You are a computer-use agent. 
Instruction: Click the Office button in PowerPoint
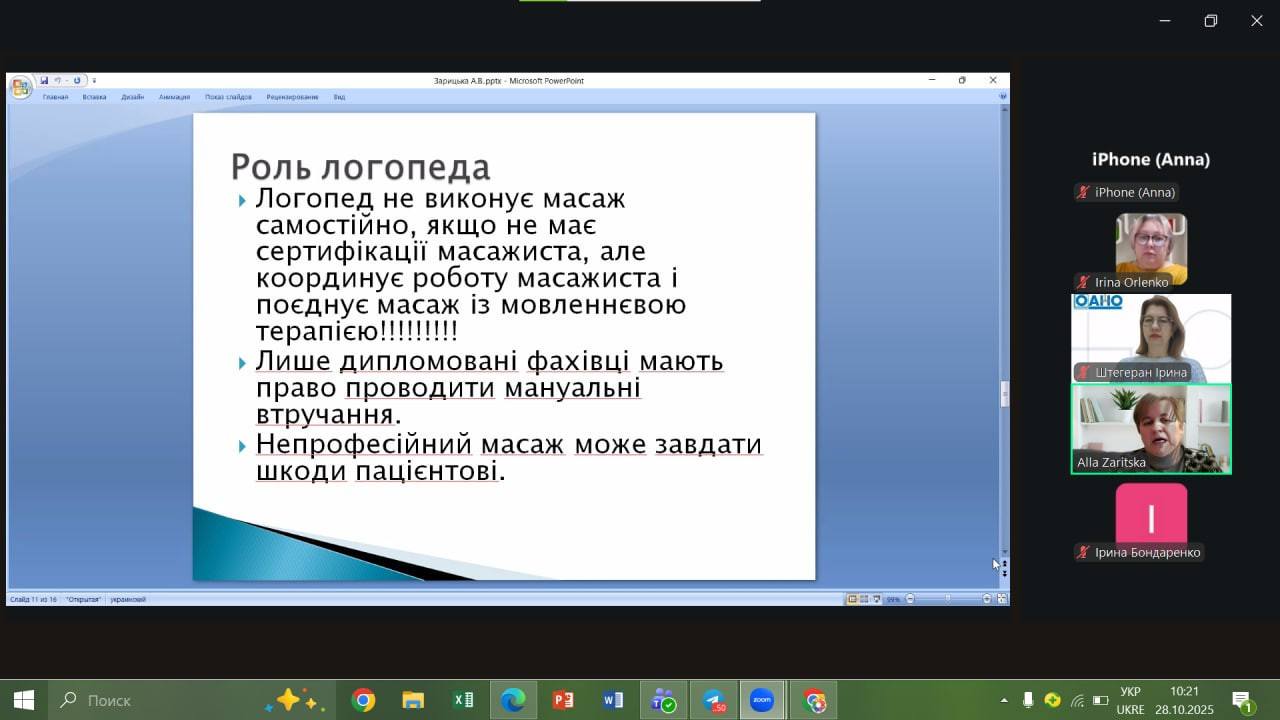pos(20,88)
